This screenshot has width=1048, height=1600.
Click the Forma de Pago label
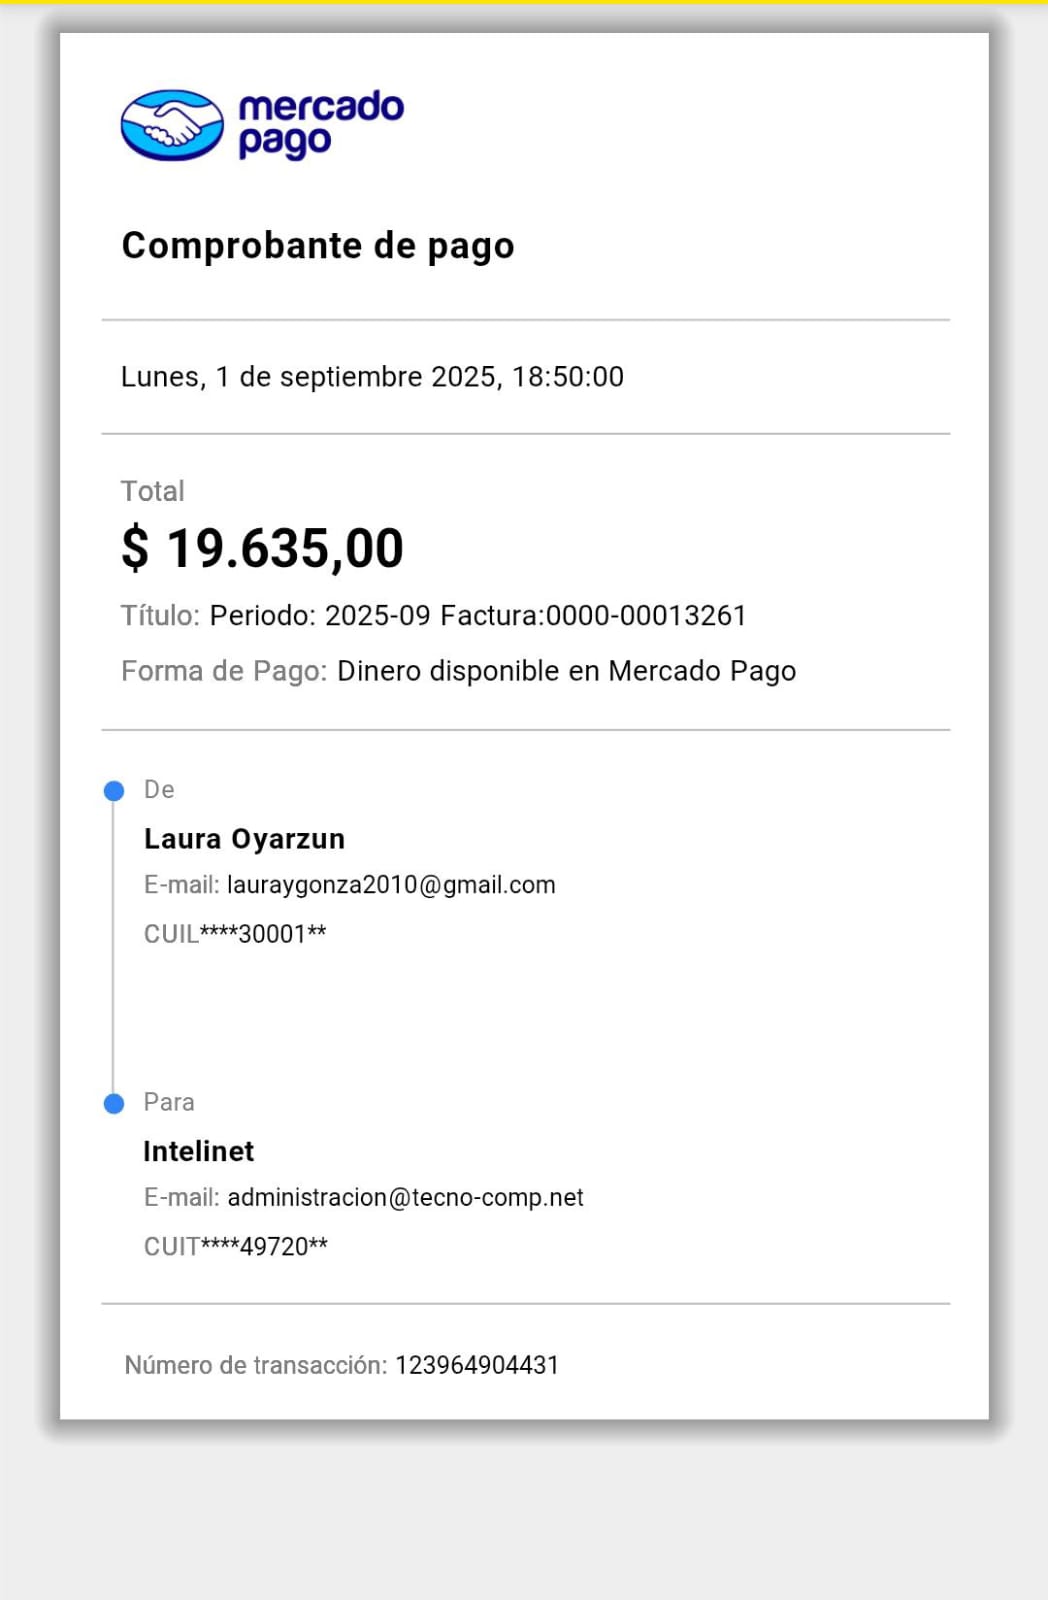coord(224,671)
